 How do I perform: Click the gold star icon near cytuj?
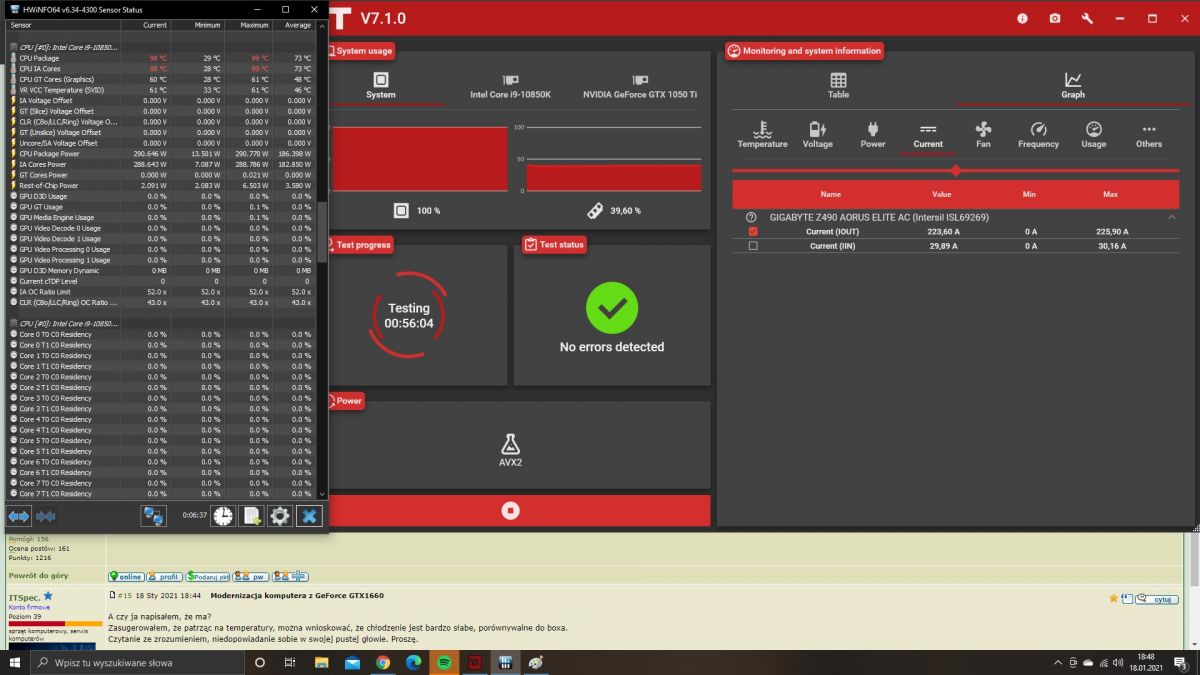coord(1113,598)
